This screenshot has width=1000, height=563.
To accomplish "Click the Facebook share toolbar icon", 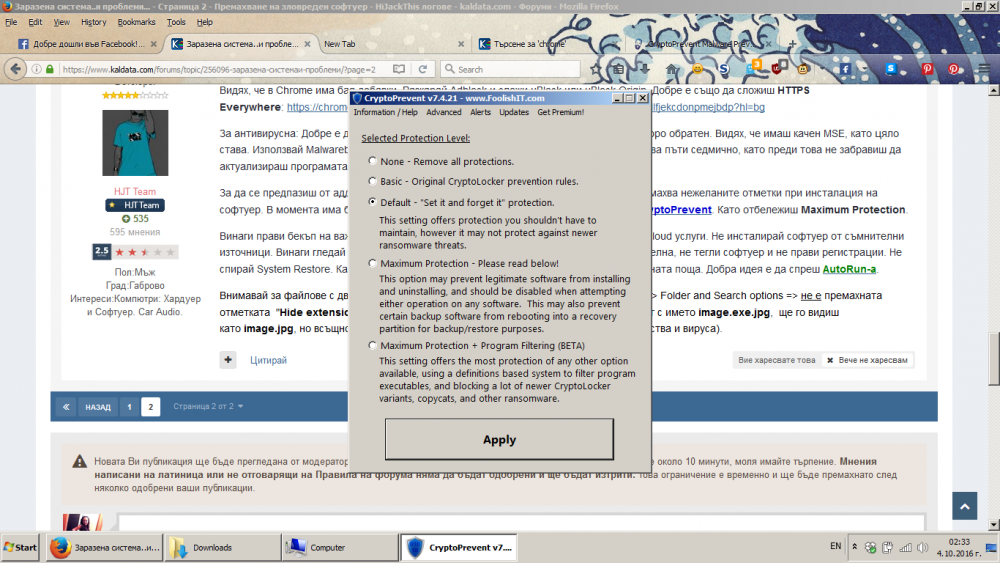I will (x=846, y=69).
